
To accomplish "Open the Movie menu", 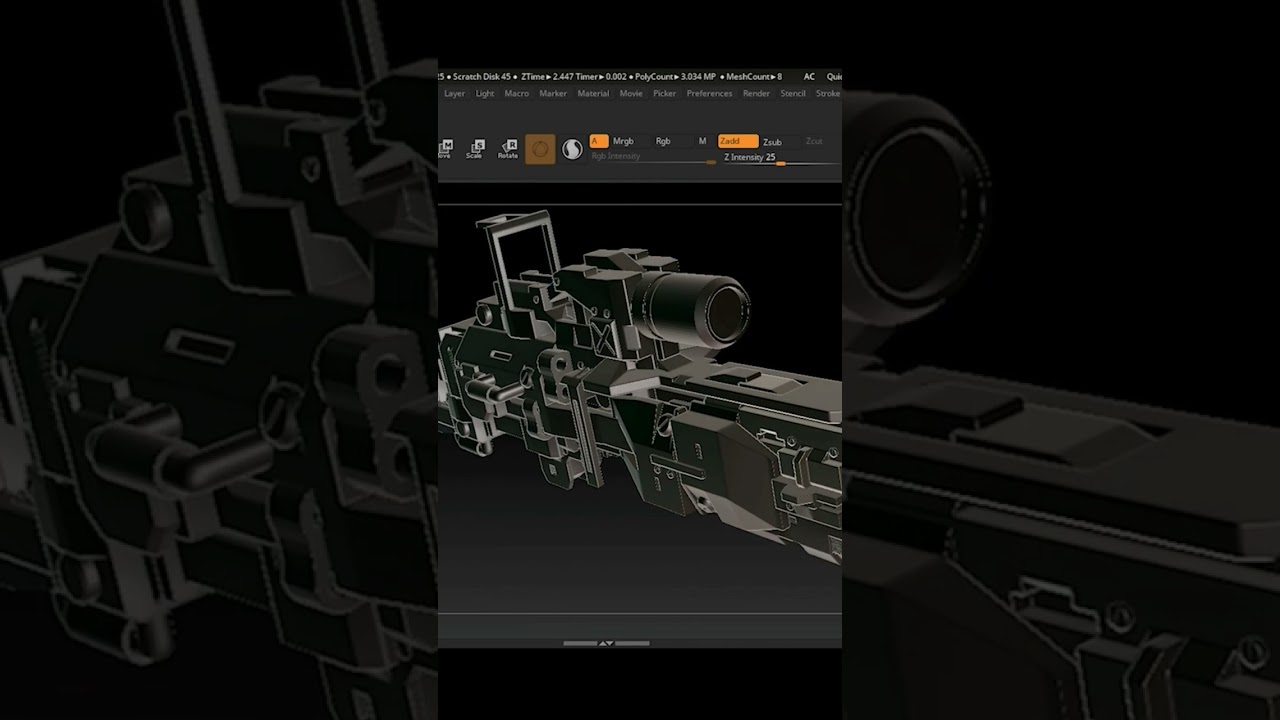I will (x=631, y=93).
